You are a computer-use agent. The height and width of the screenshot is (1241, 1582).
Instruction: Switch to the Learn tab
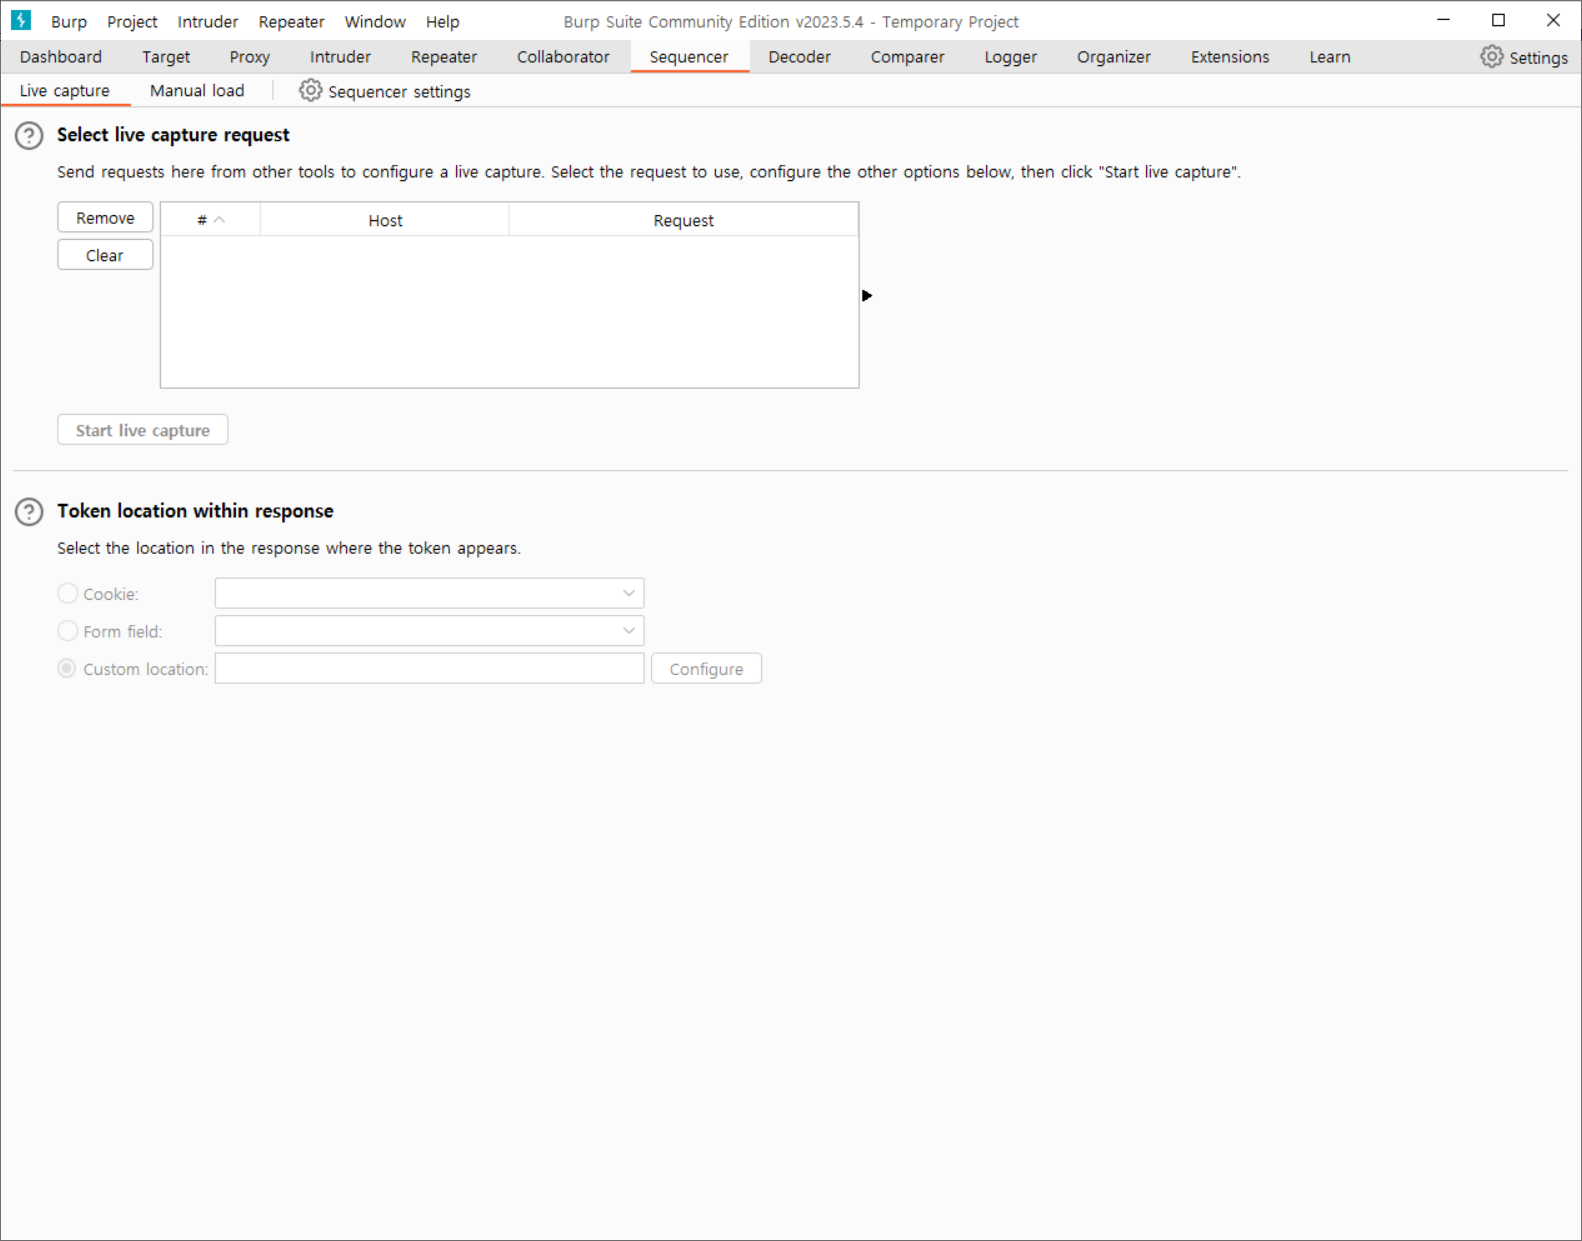pos(1330,57)
